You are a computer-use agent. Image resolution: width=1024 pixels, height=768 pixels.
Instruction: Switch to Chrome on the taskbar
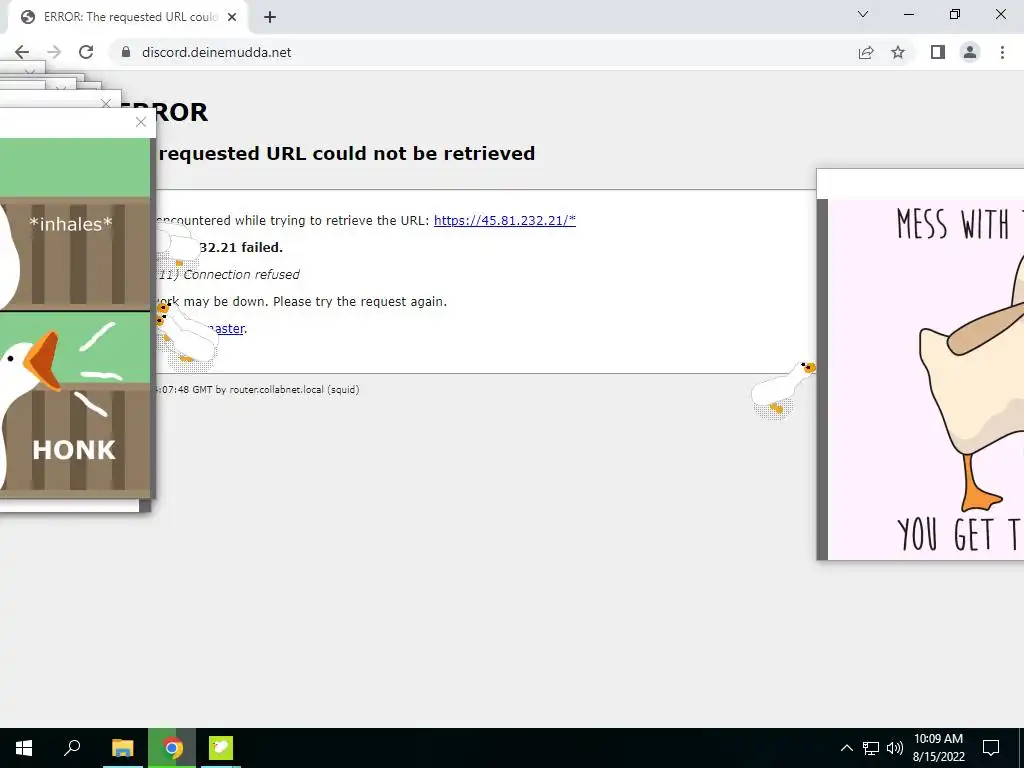[172, 748]
